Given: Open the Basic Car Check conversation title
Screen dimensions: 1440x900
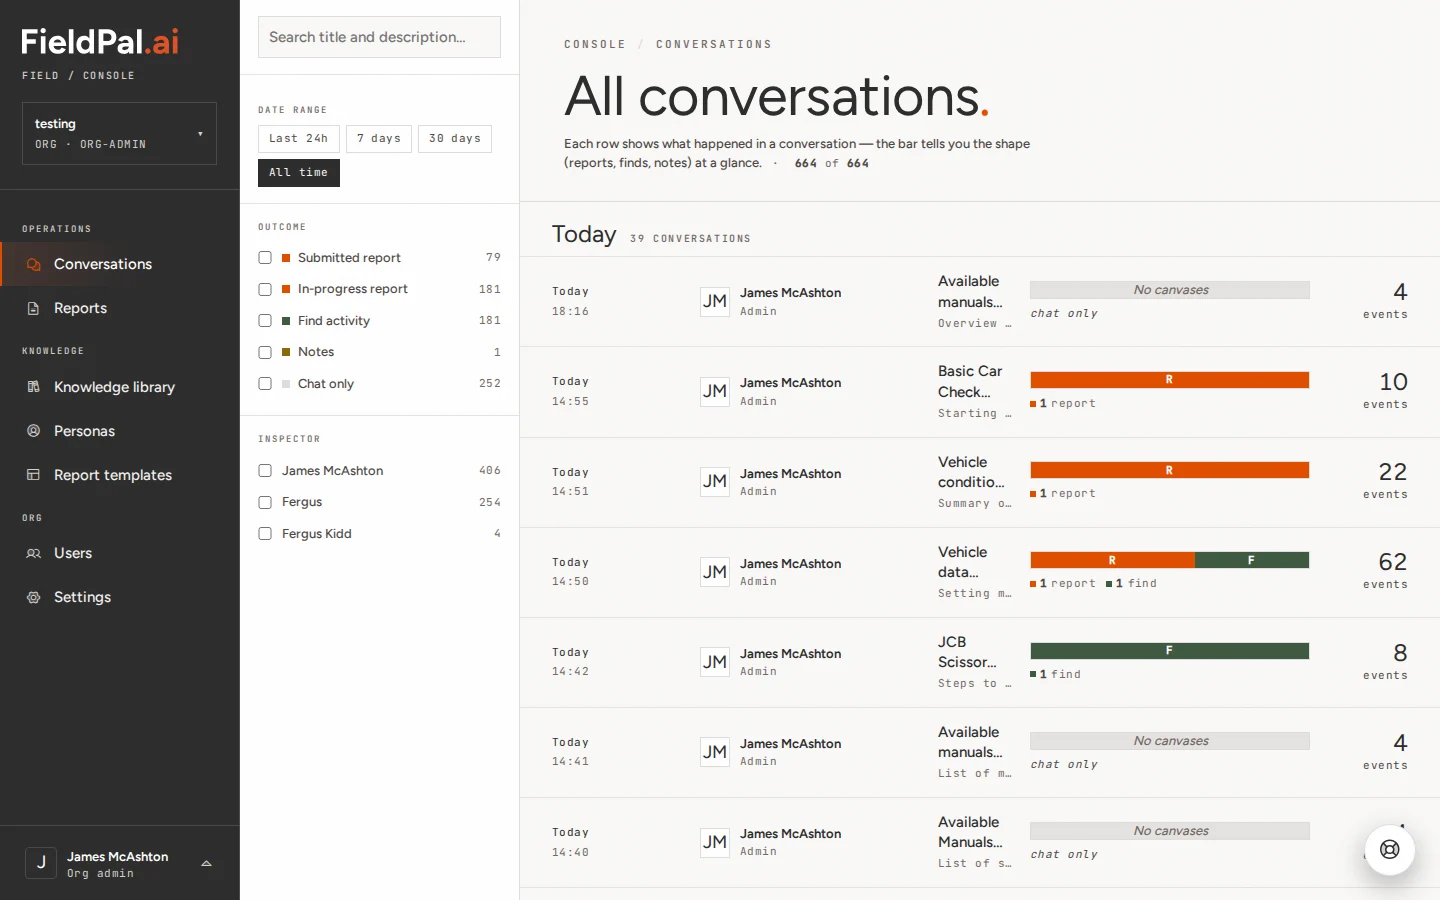Looking at the screenshot, I should [x=970, y=382].
